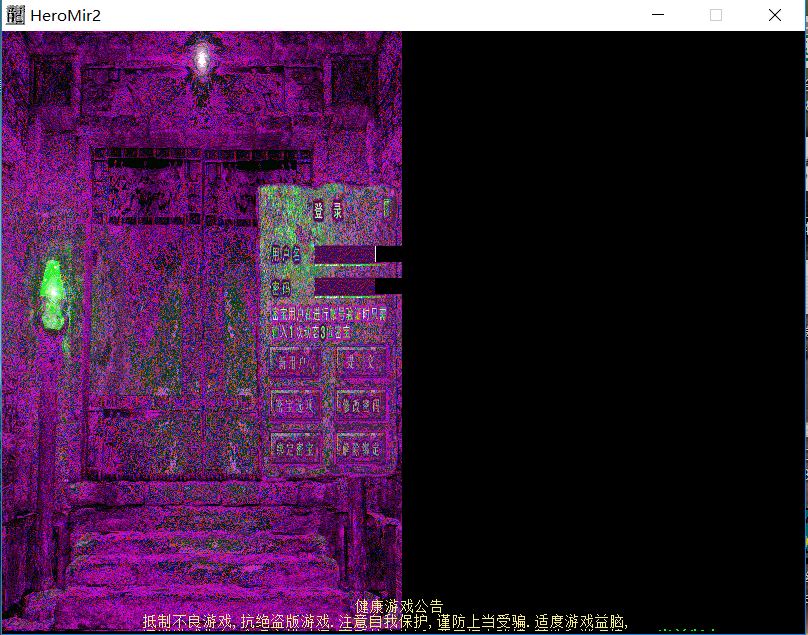Open the 修改密码 change password button
This screenshot has height=635, width=808.
[360, 405]
